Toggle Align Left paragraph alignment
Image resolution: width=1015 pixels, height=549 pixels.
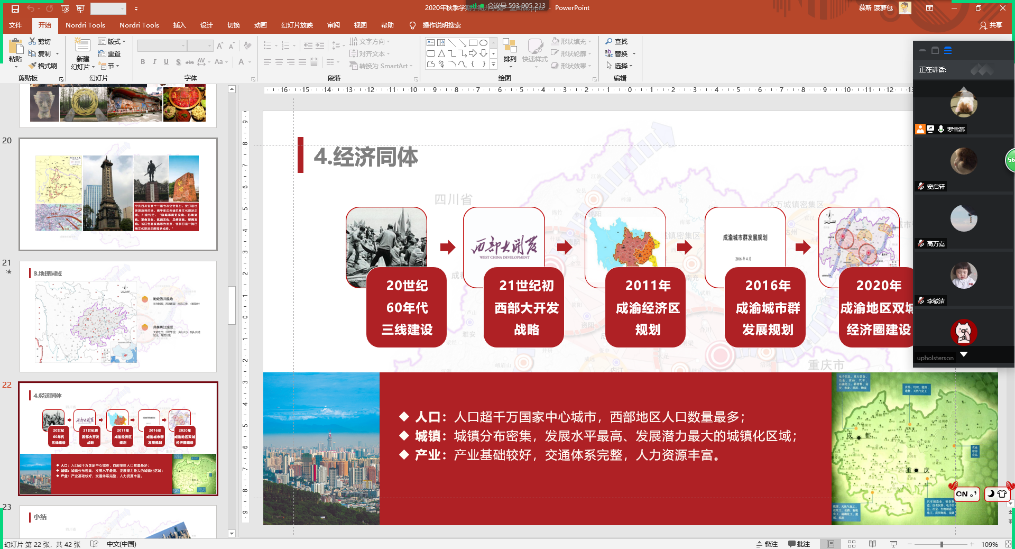pyautogui.click(x=267, y=62)
